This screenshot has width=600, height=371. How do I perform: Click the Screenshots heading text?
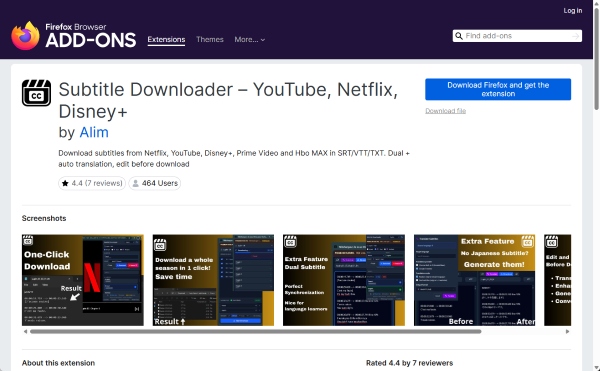tap(44, 218)
